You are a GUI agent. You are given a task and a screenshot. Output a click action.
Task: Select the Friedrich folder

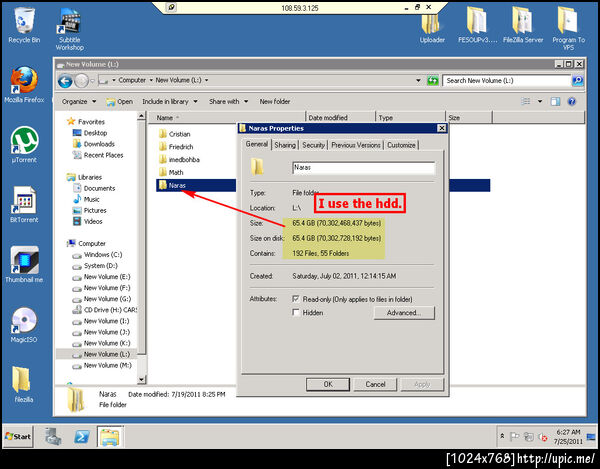point(176,147)
